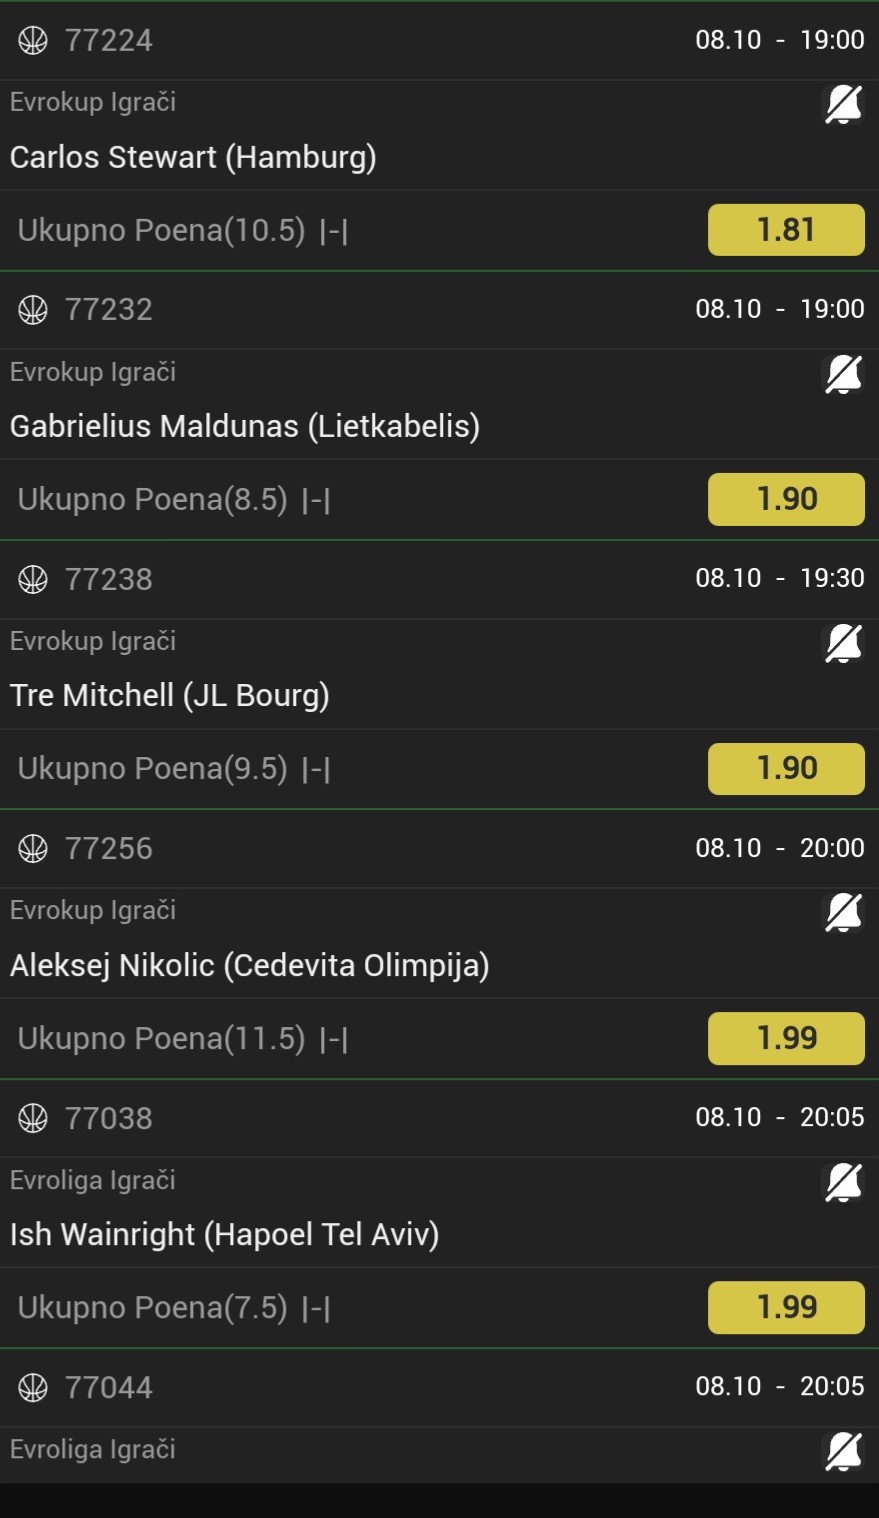Image resolution: width=879 pixels, height=1518 pixels.
Task: Pick 1.99 odds for Aleksej Nikolic
Action: 786,1038
